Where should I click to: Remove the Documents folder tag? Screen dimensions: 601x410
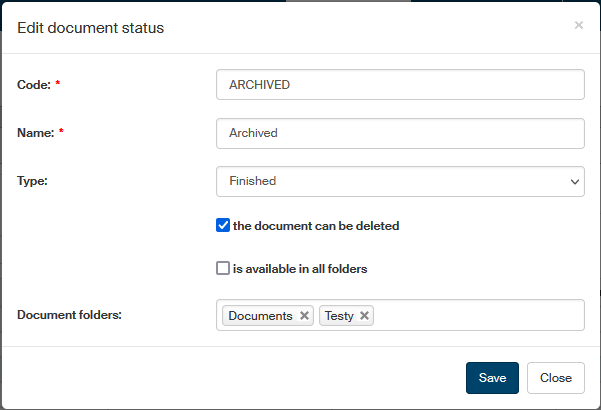point(304,316)
